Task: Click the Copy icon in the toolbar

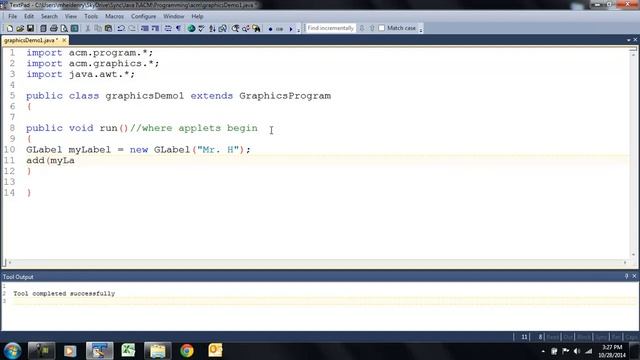Action: [98, 29]
